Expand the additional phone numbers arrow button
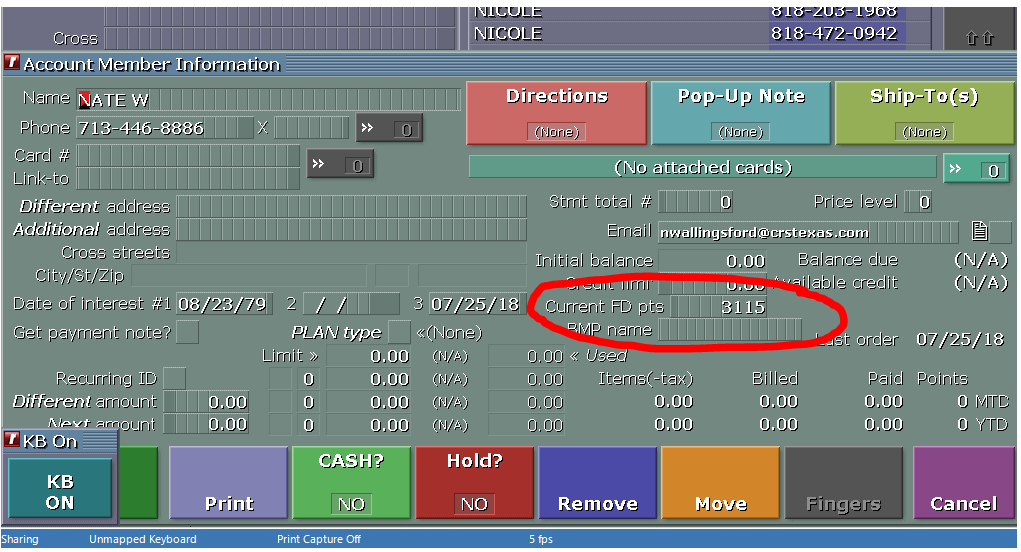The image size is (1021, 552). click(389, 128)
